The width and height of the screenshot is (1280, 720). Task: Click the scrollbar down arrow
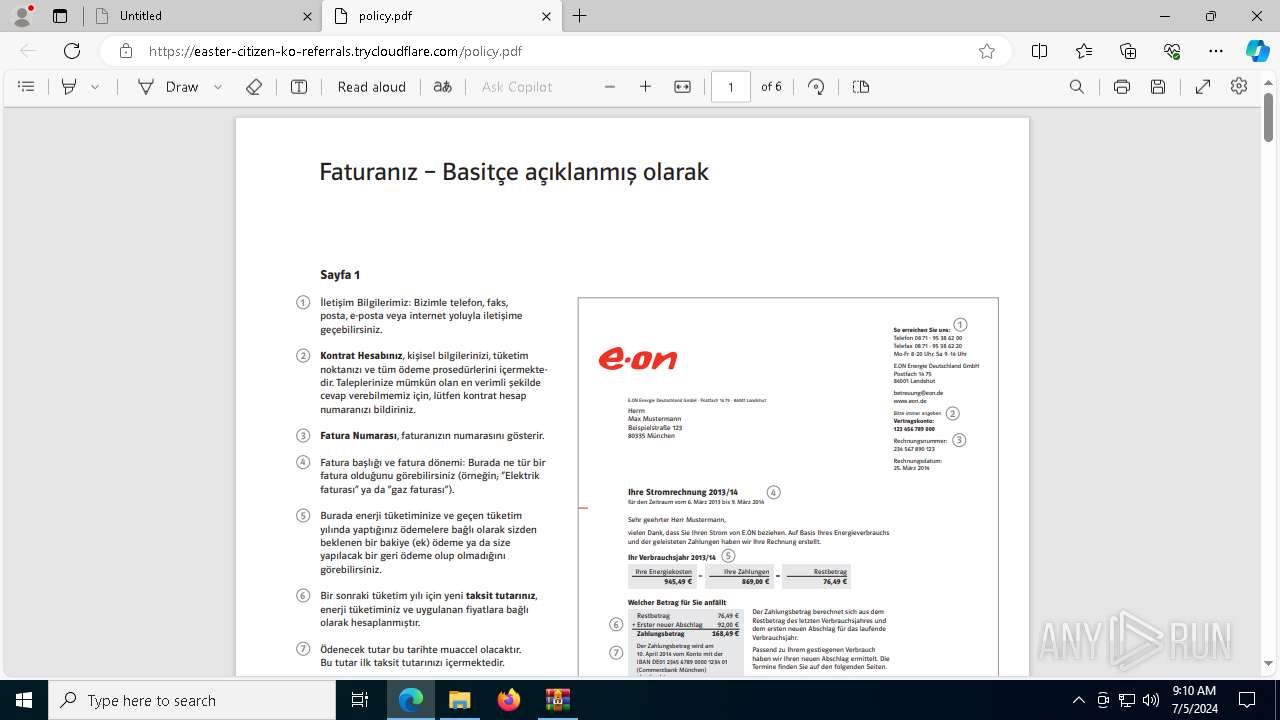click(1269, 663)
